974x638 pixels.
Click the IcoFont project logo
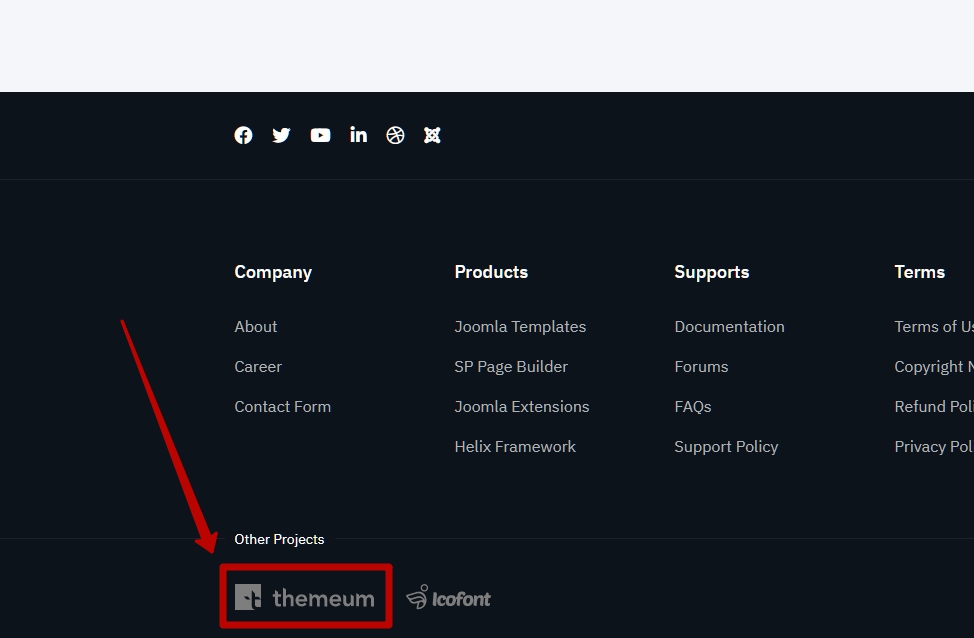[449, 598]
